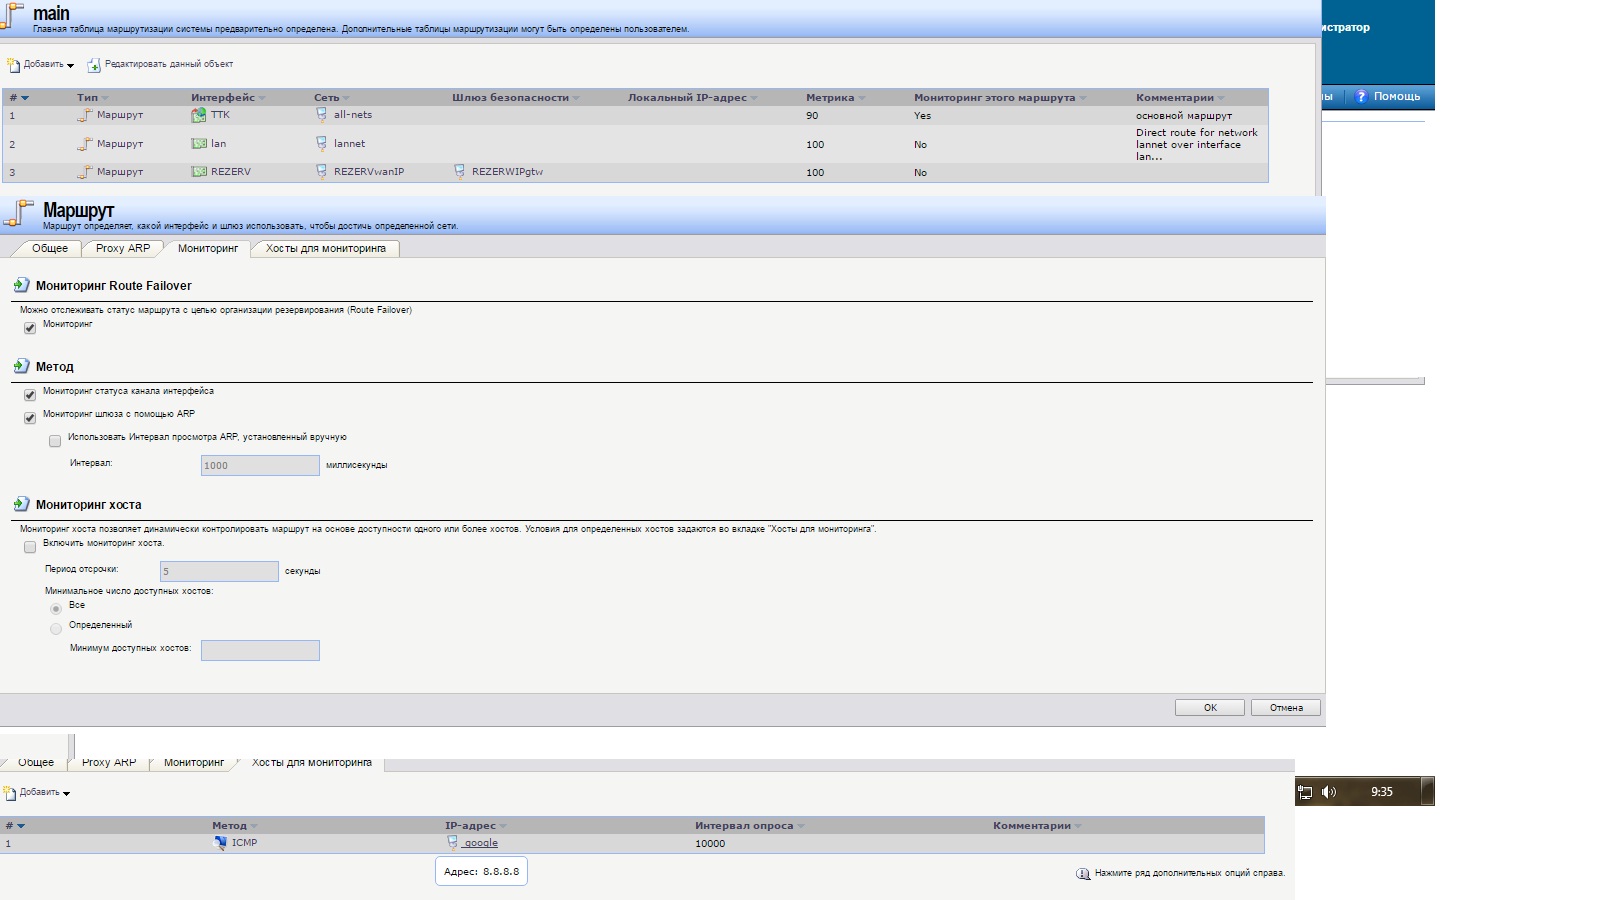Click the ICMP method icon in hosts table

[220, 843]
